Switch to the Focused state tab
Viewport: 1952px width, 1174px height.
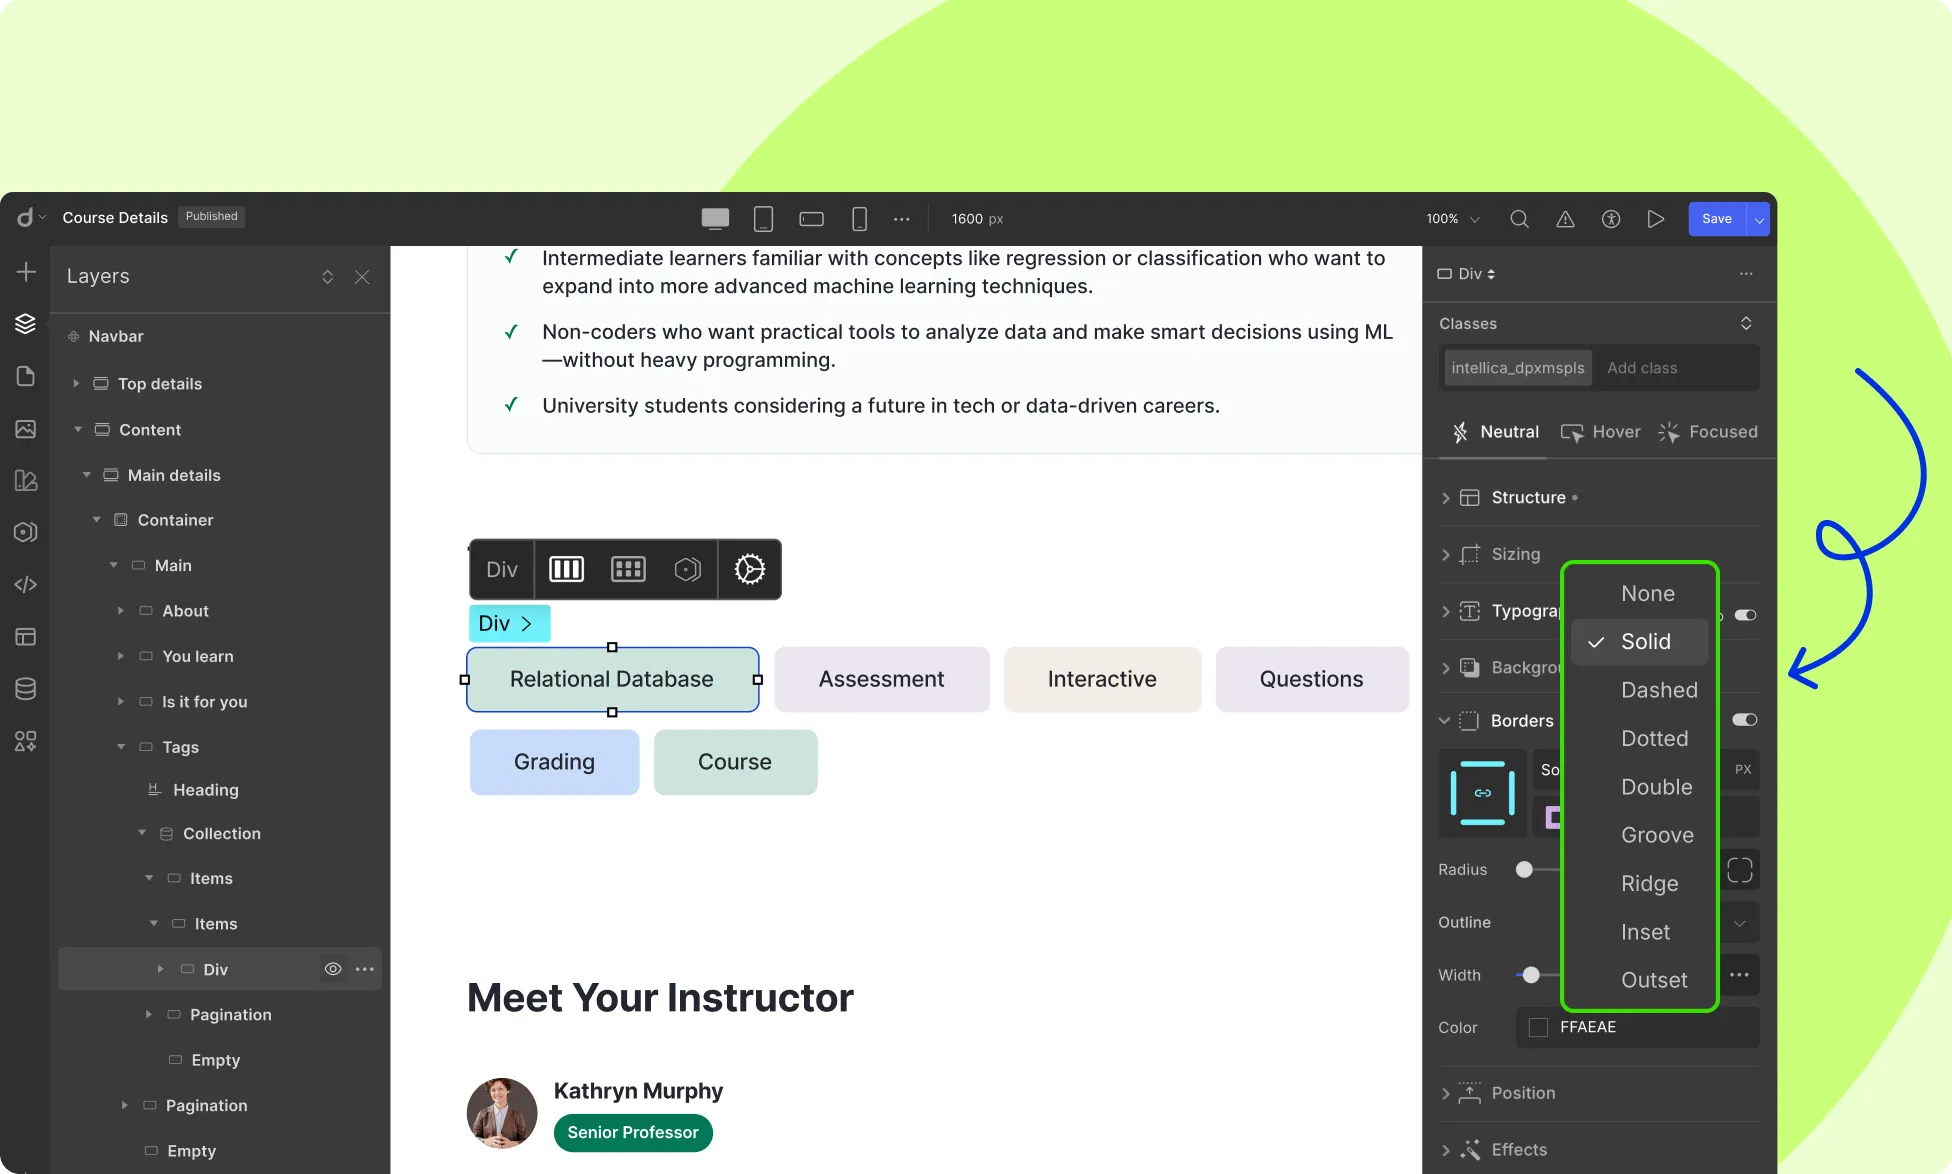point(1708,432)
